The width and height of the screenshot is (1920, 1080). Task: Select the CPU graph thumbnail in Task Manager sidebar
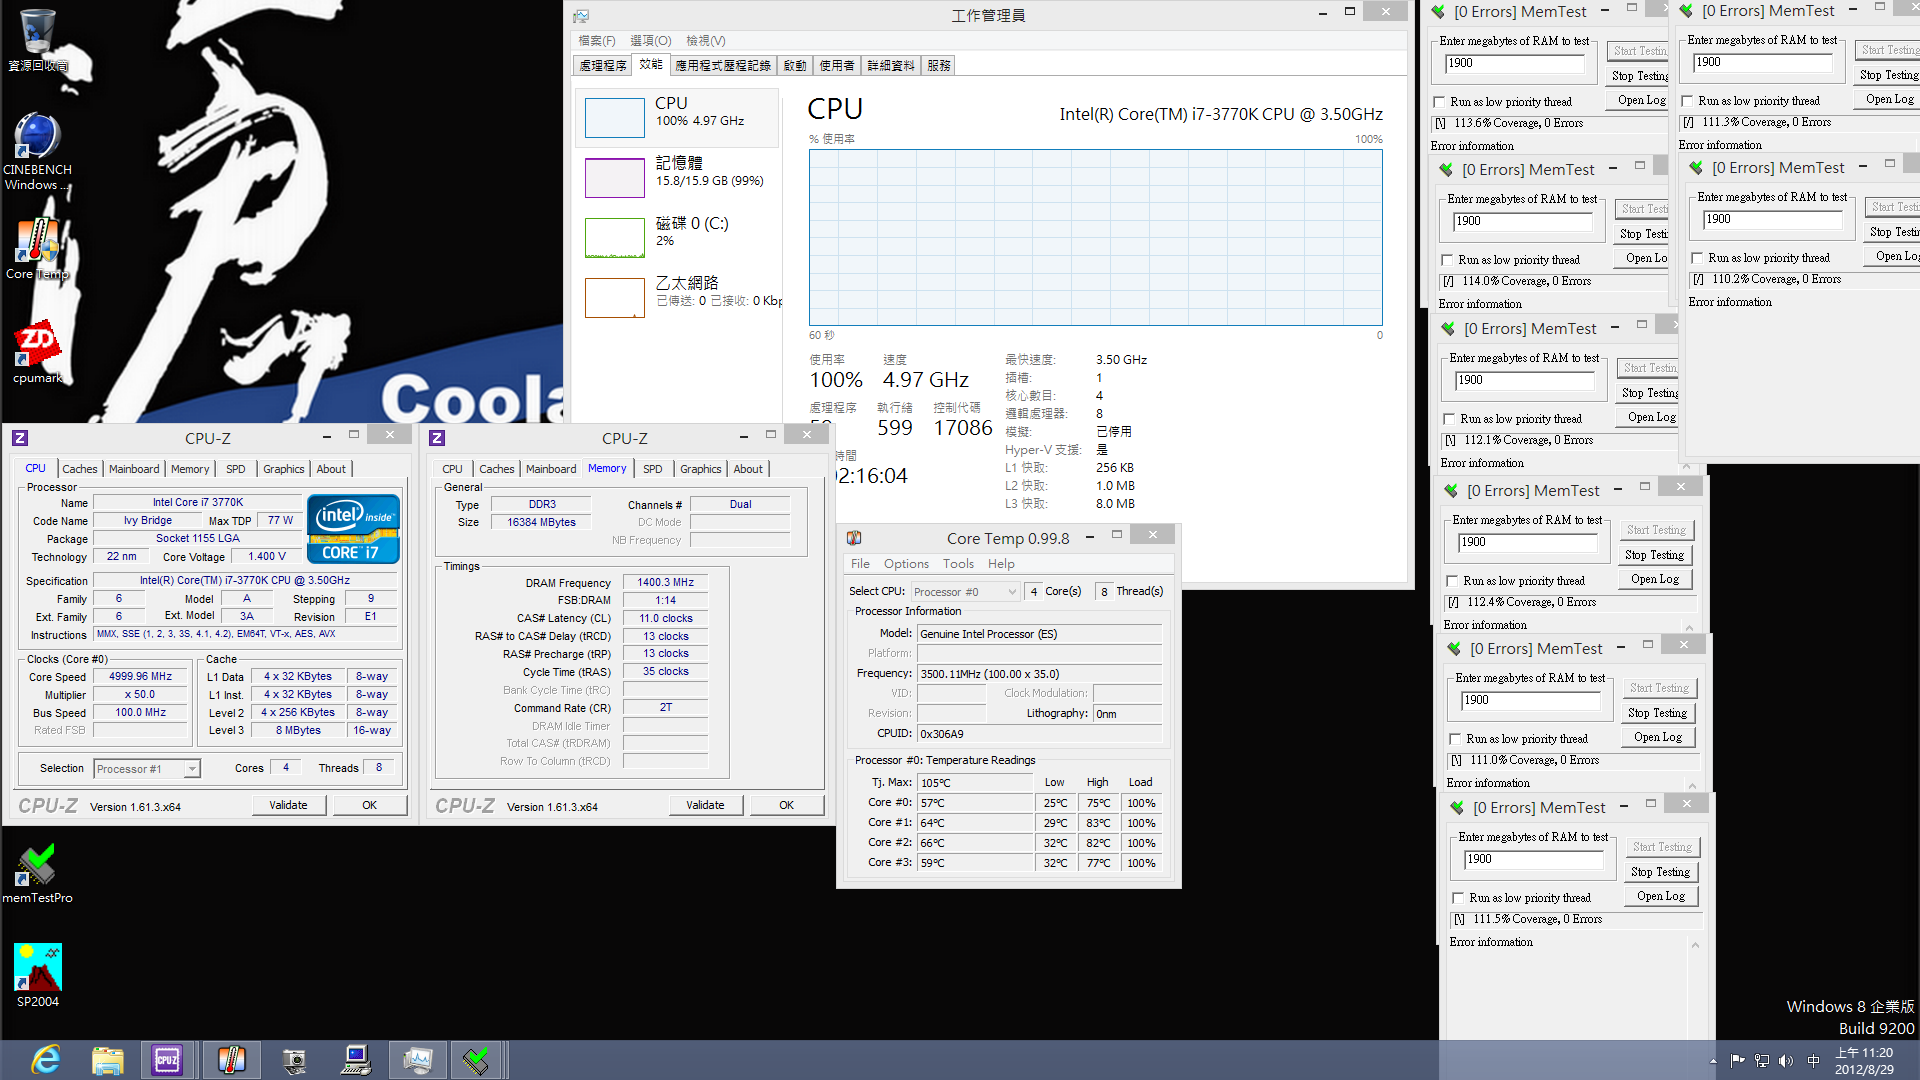(x=614, y=118)
